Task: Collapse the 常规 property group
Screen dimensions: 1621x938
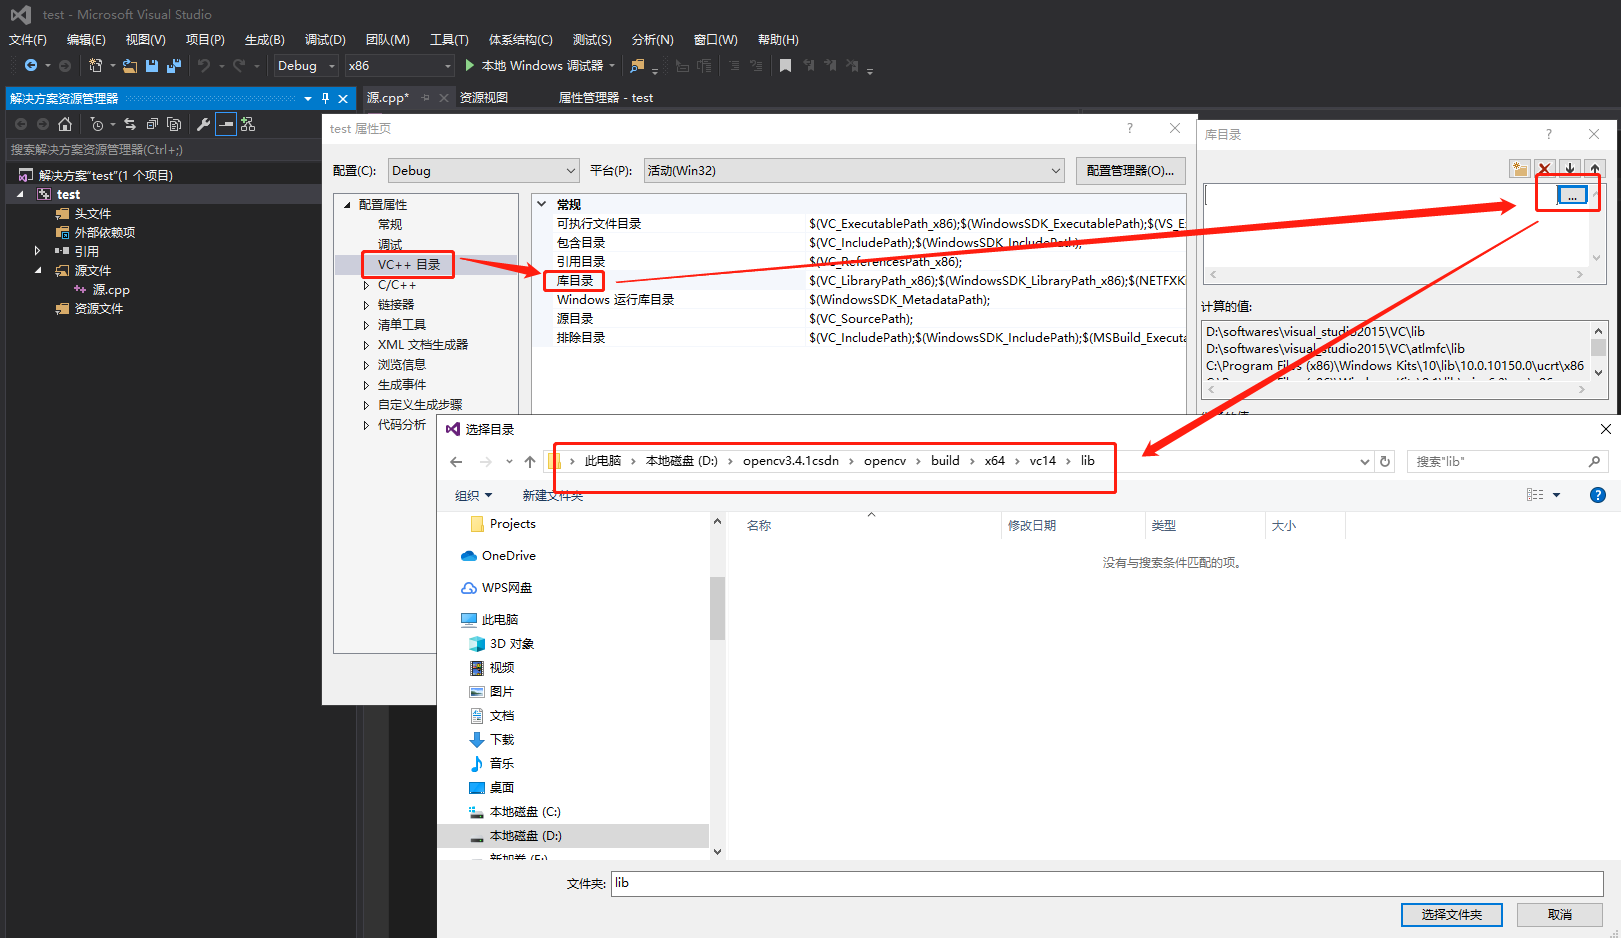Action: [542, 204]
